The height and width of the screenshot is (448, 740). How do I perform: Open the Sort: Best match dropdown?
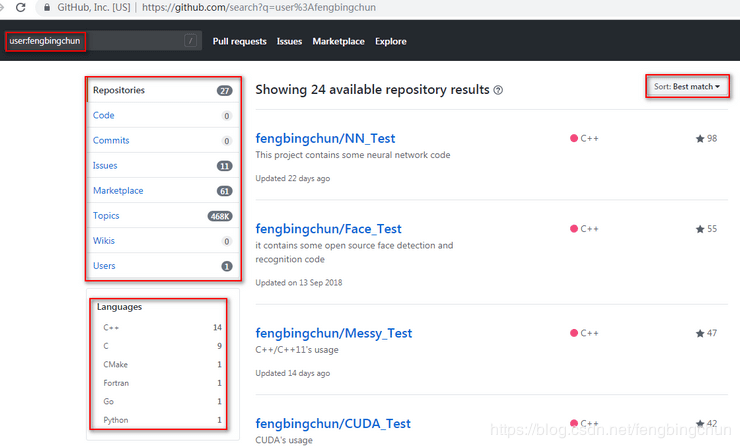pos(687,86)
